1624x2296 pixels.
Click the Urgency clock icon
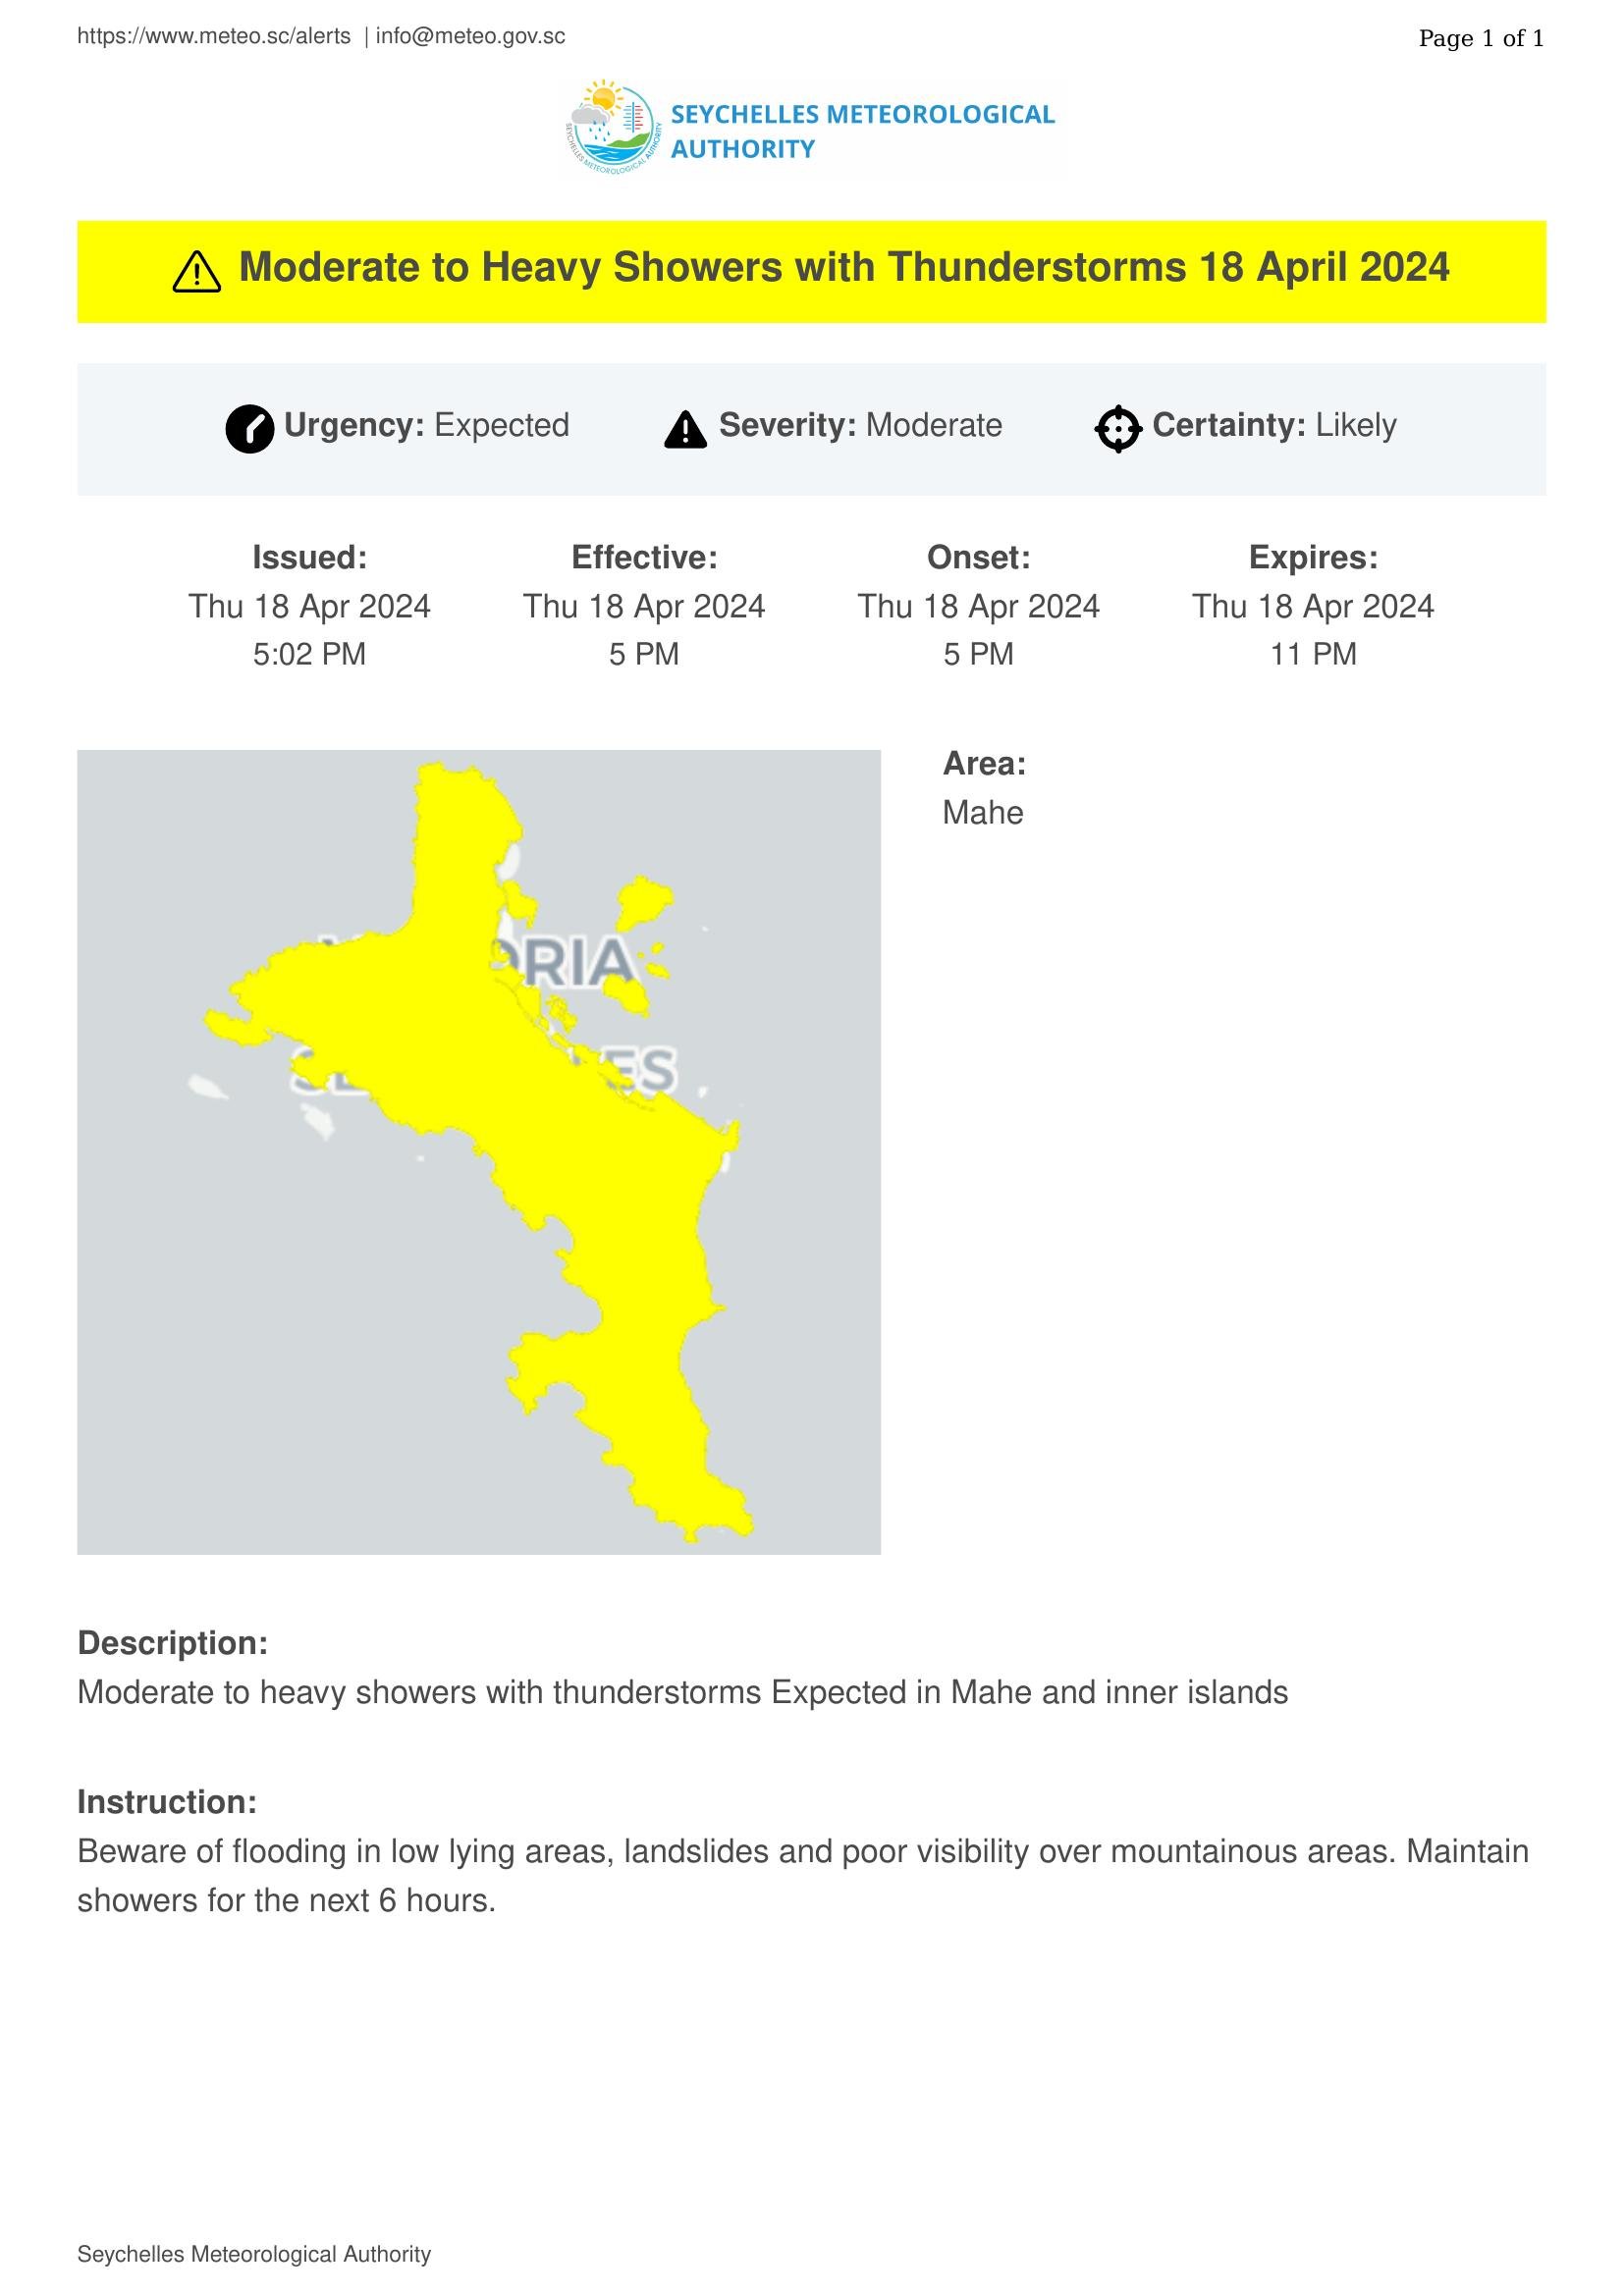tap(250, 429)
